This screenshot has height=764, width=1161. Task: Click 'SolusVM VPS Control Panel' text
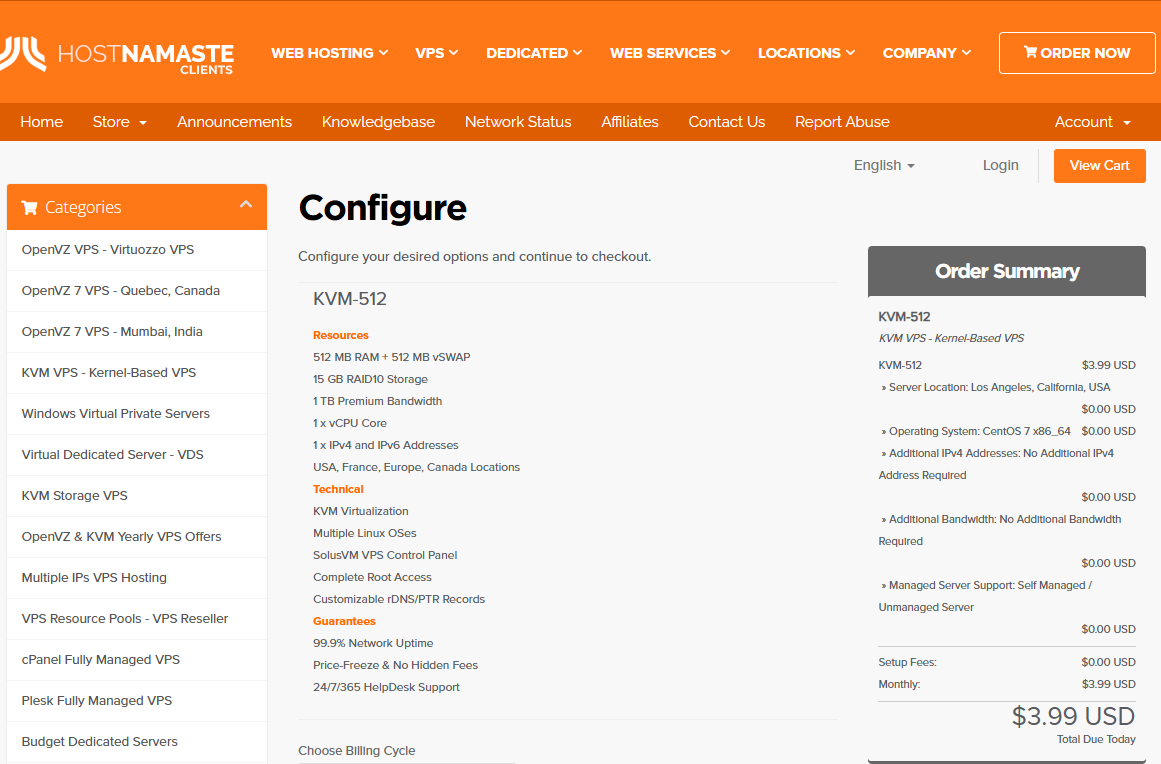(384, 555)
